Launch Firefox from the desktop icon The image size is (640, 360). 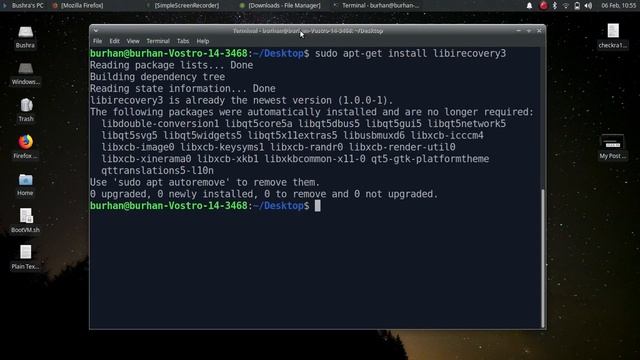point(25,147)
